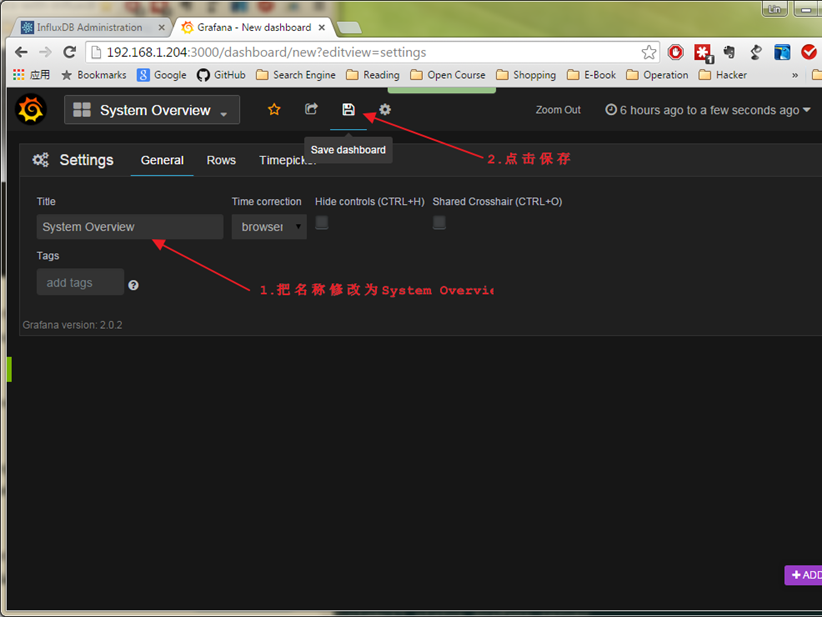Click the Grafana logo icon
822x617 pixels.
31,110
